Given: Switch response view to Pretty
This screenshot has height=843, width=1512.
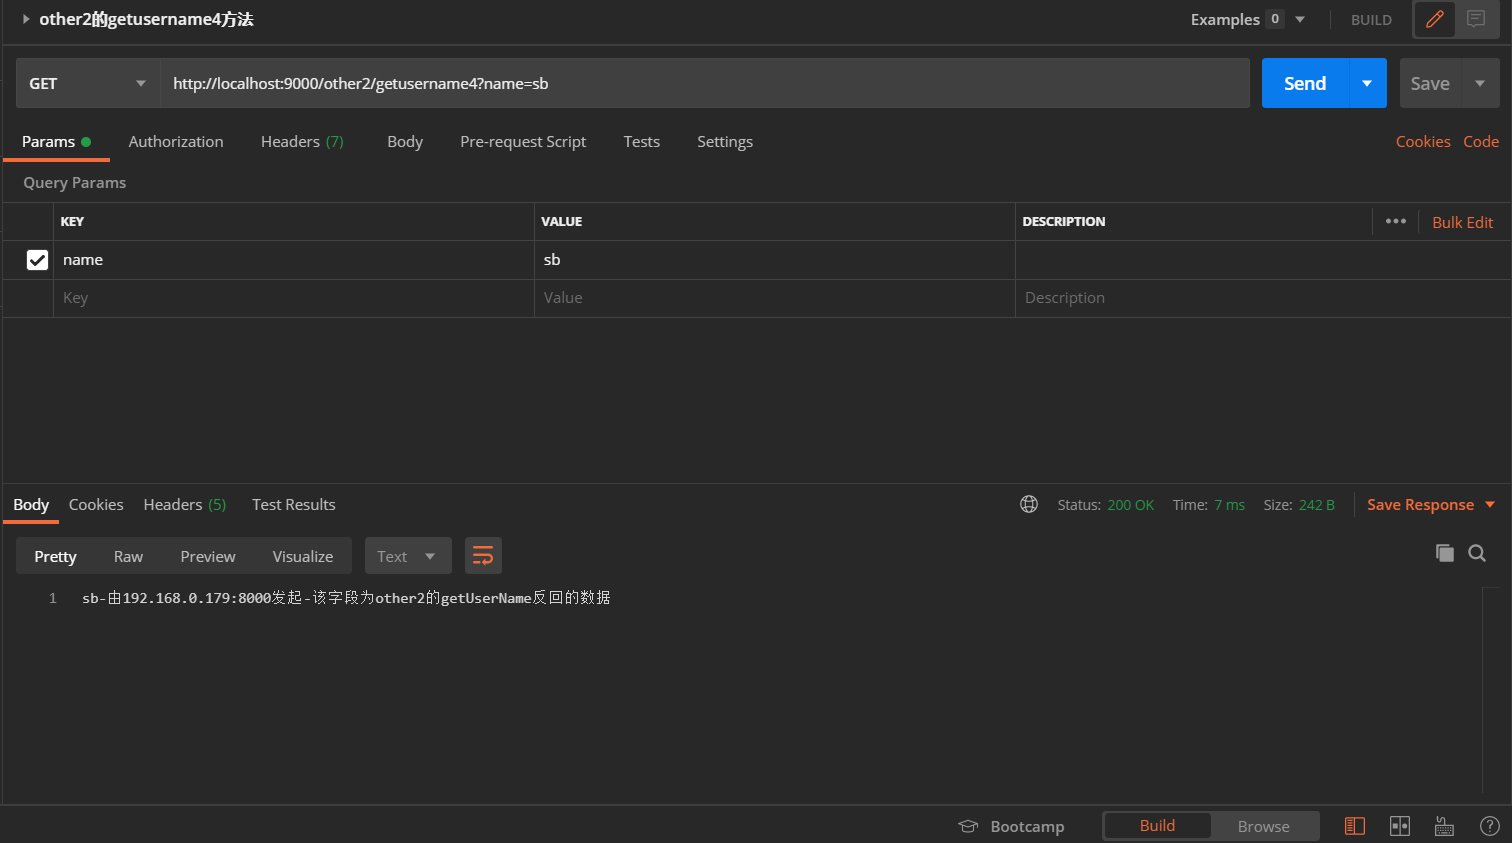Looking at the screenshot, I should 55,556.
